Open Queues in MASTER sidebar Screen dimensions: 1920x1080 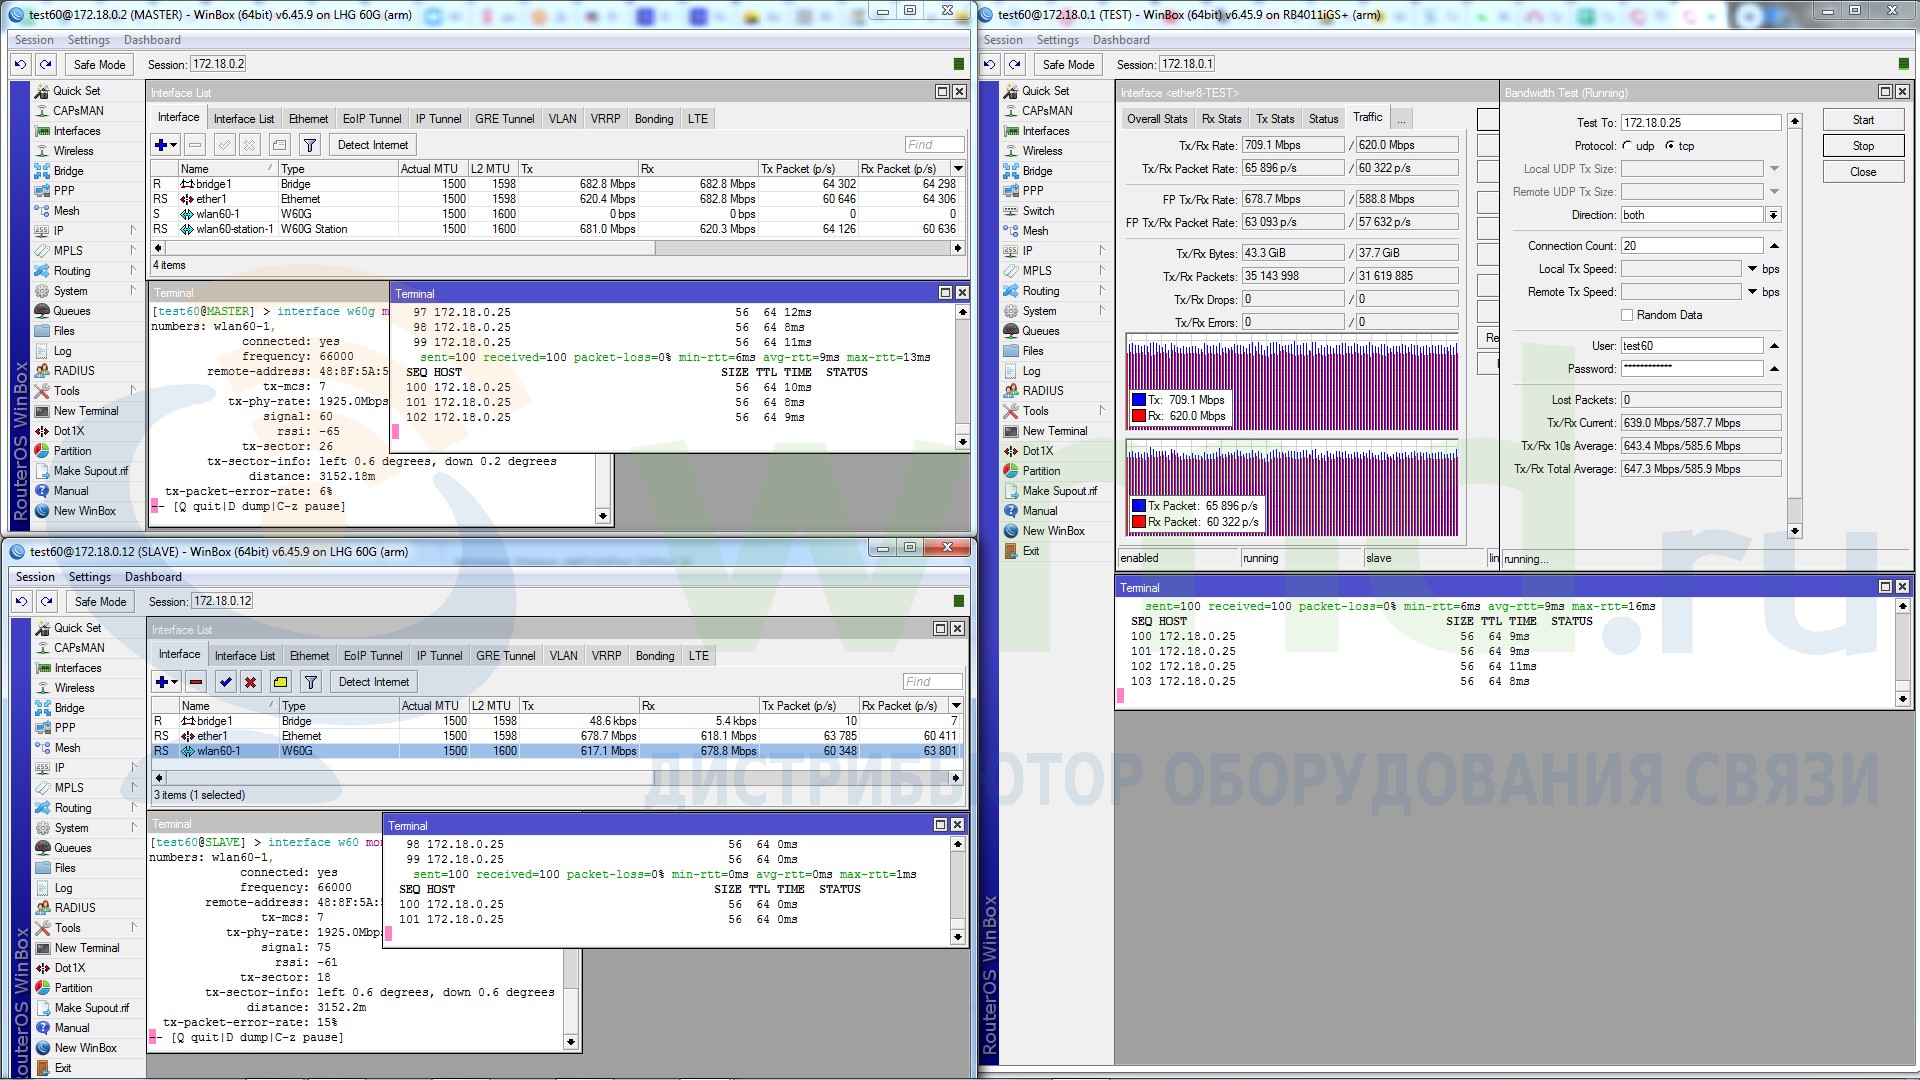(x=71, y=311)
